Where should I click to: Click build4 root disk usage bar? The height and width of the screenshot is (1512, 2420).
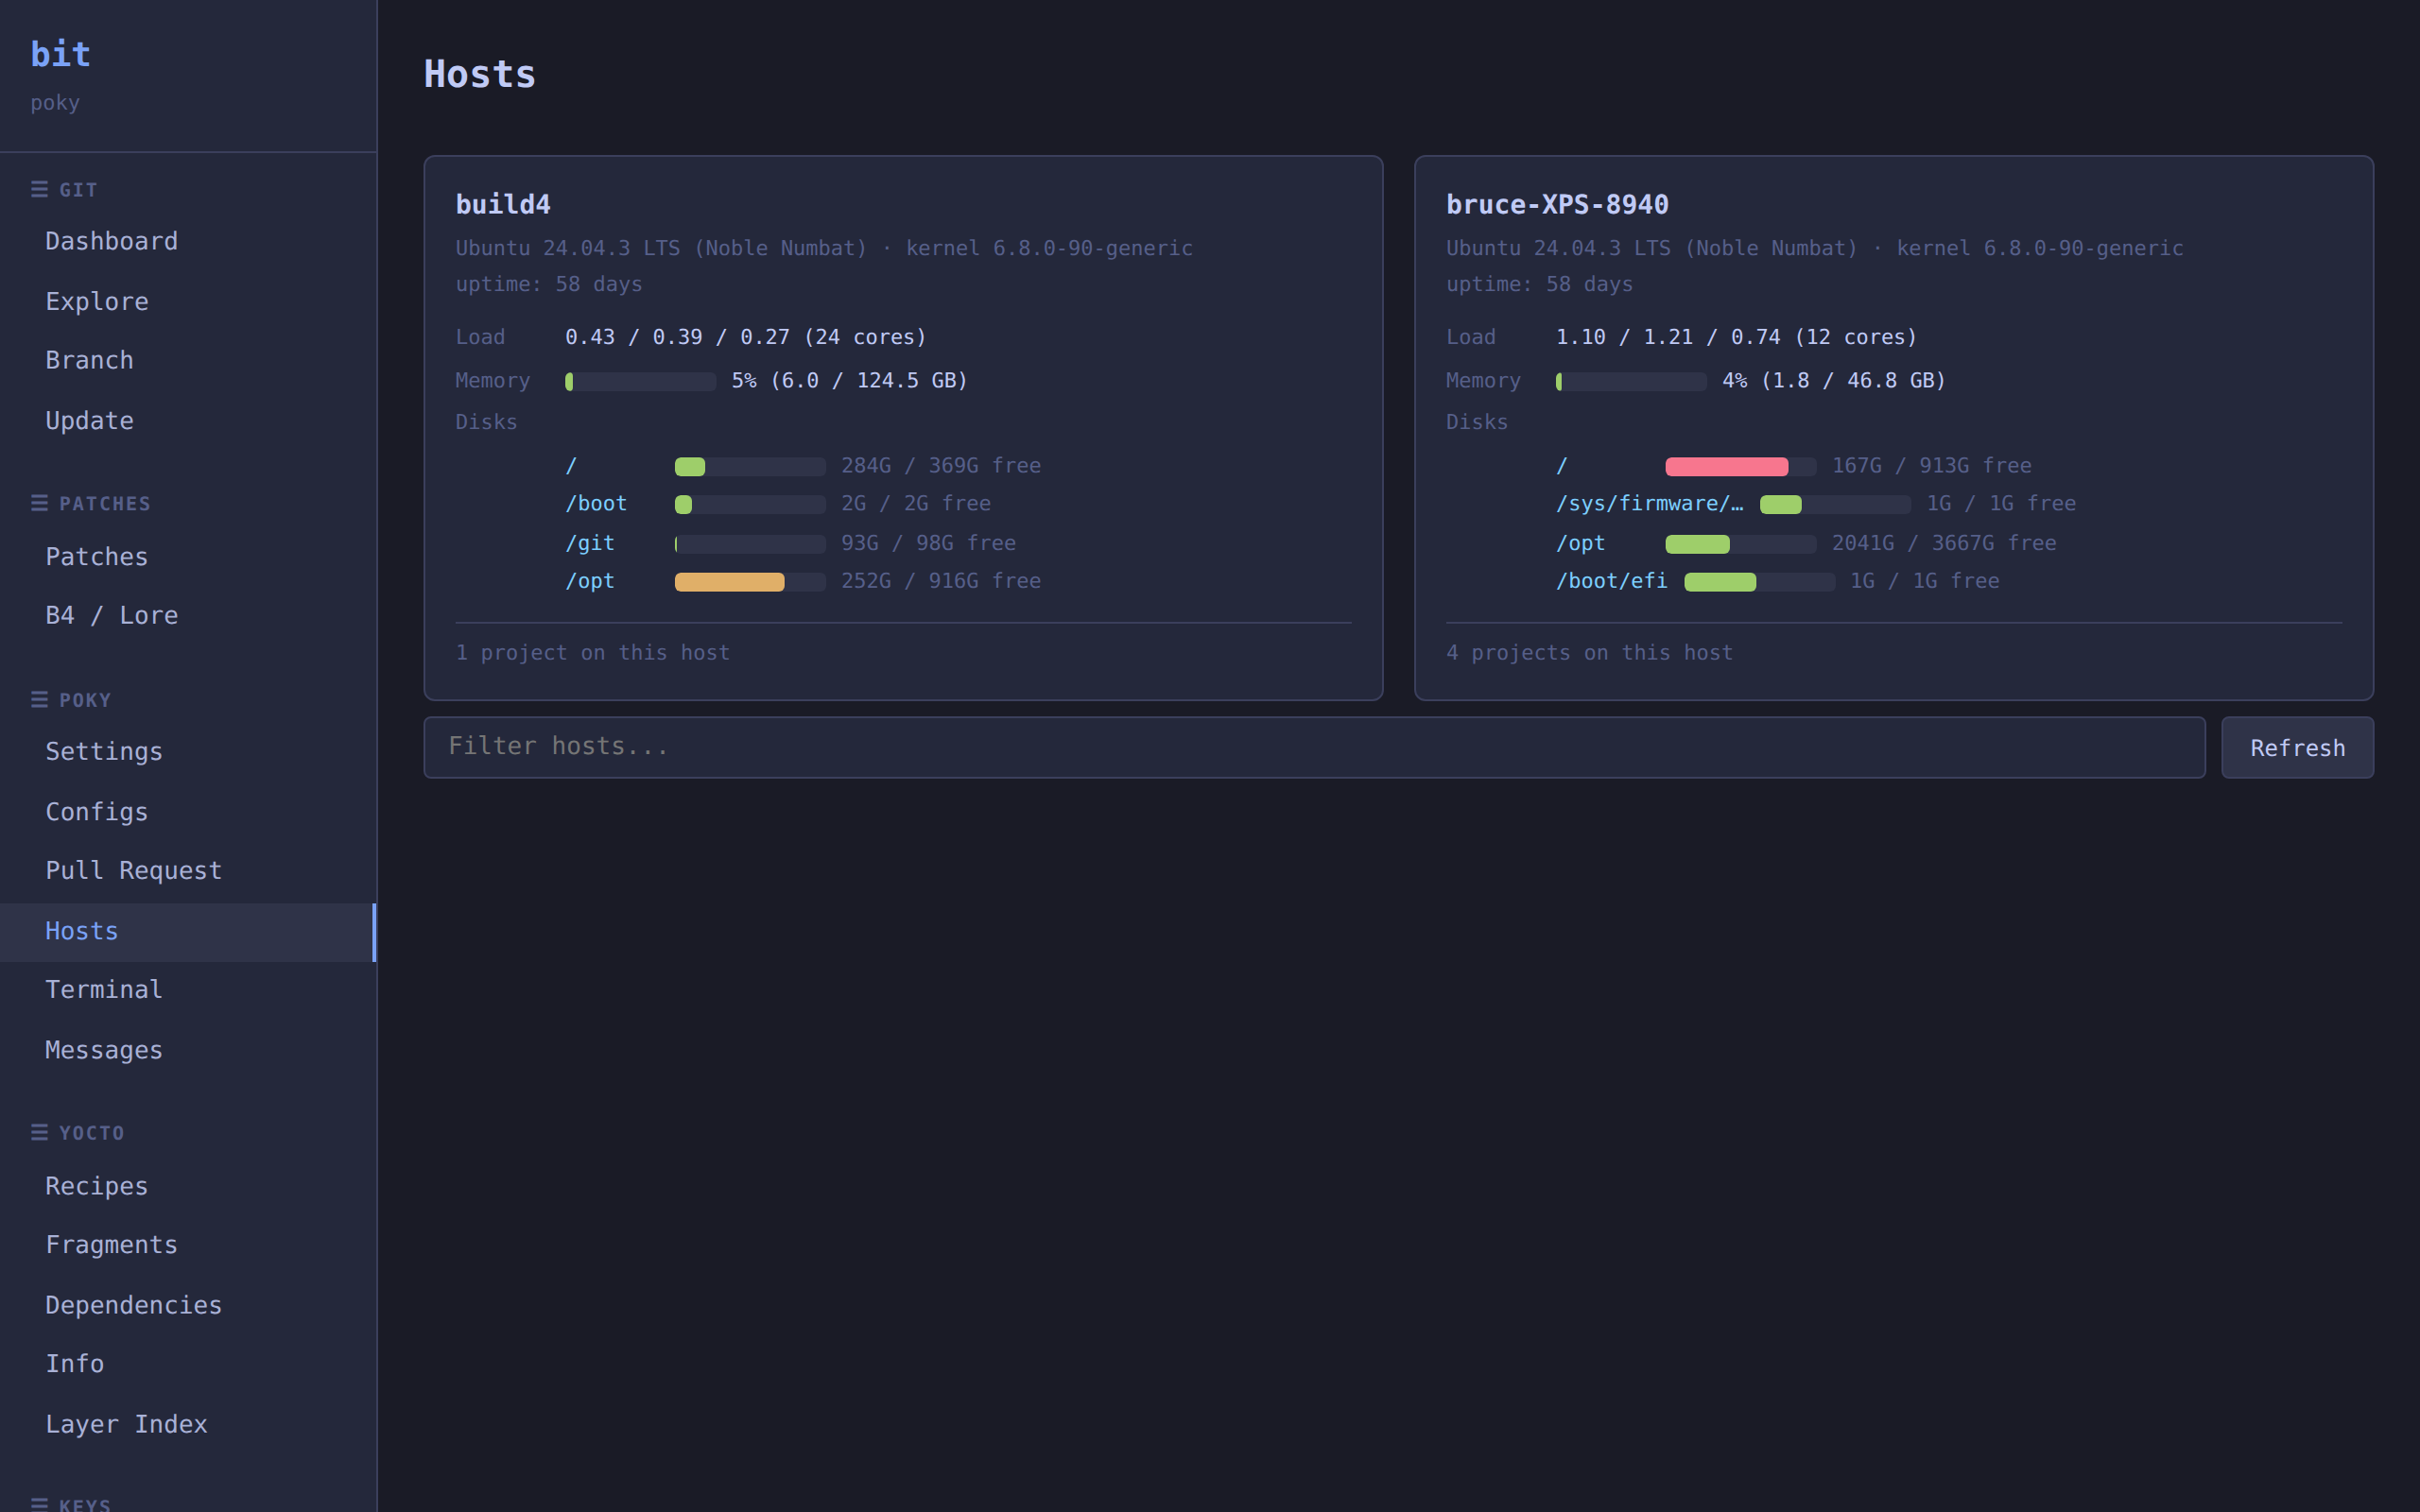(x=750, y=466)
